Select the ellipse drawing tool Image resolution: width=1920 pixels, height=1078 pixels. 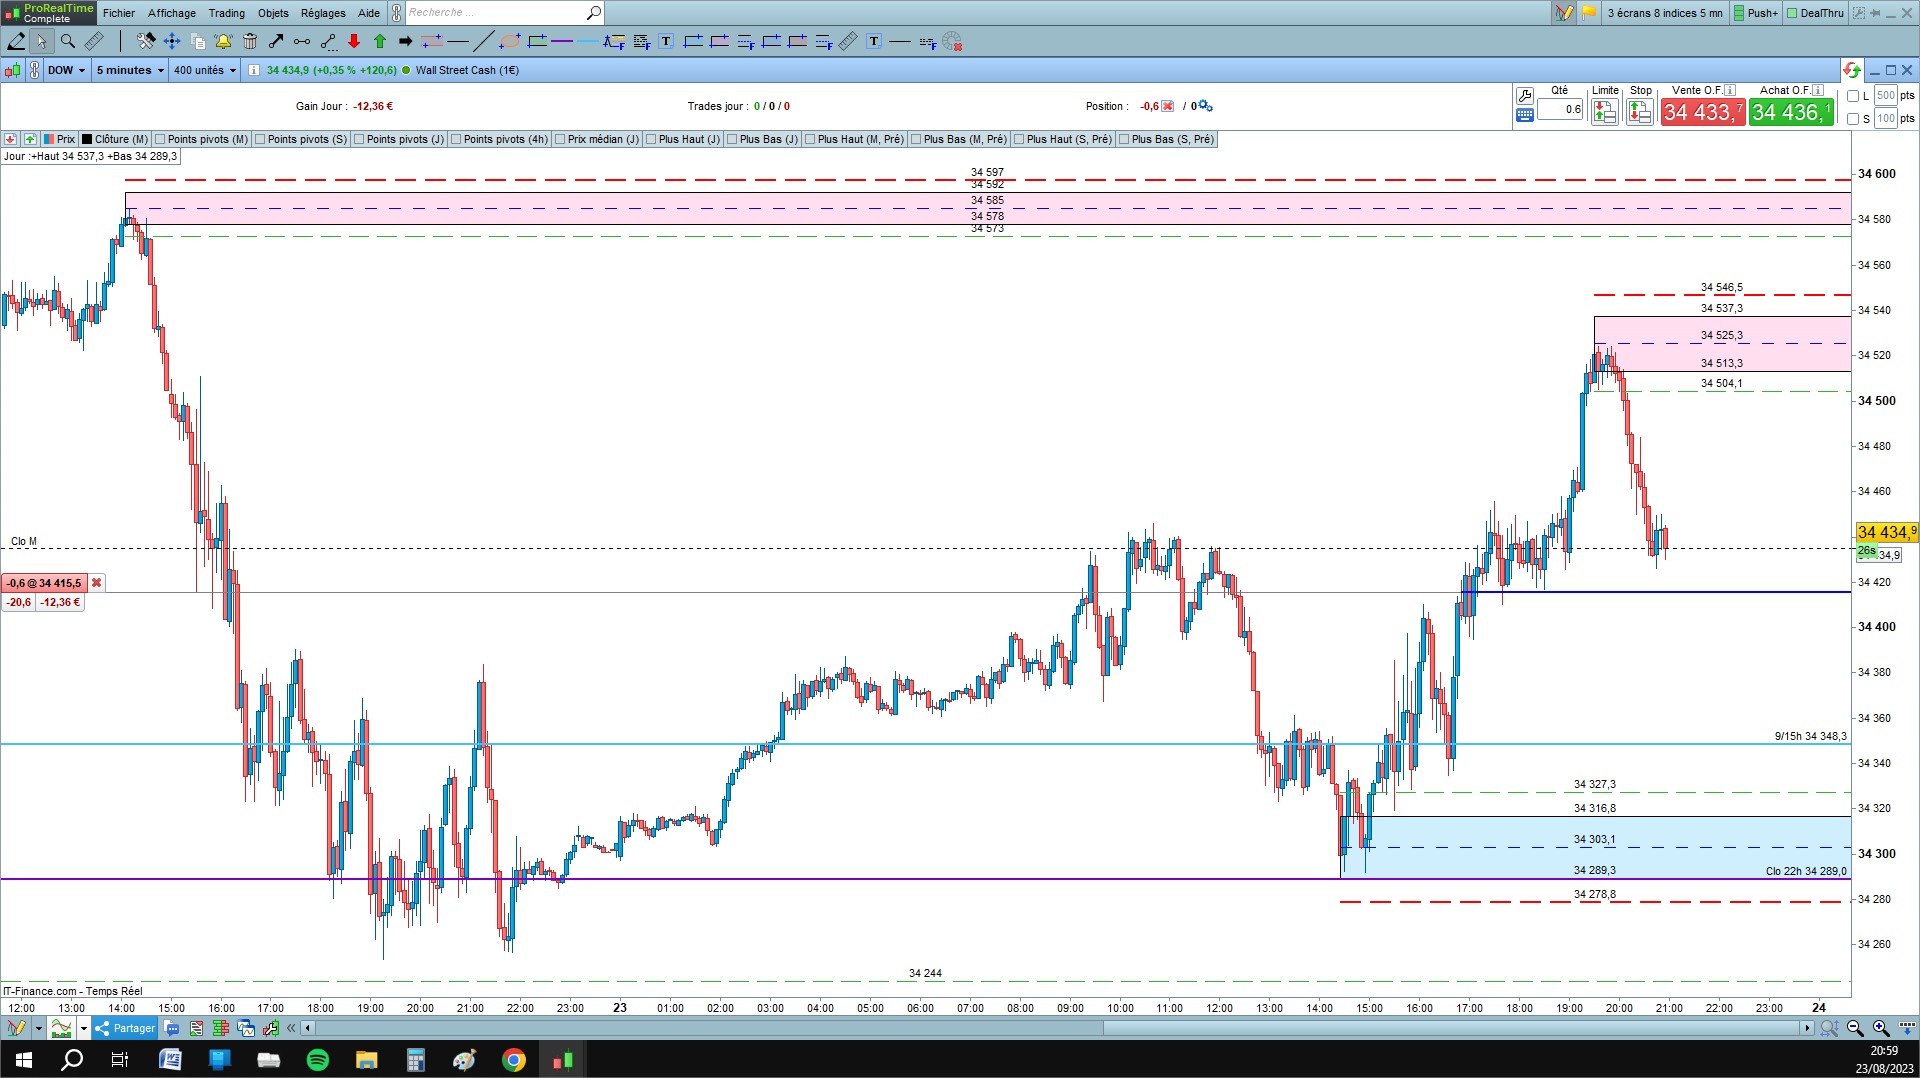pyautogui.click(x=509, y=41)
